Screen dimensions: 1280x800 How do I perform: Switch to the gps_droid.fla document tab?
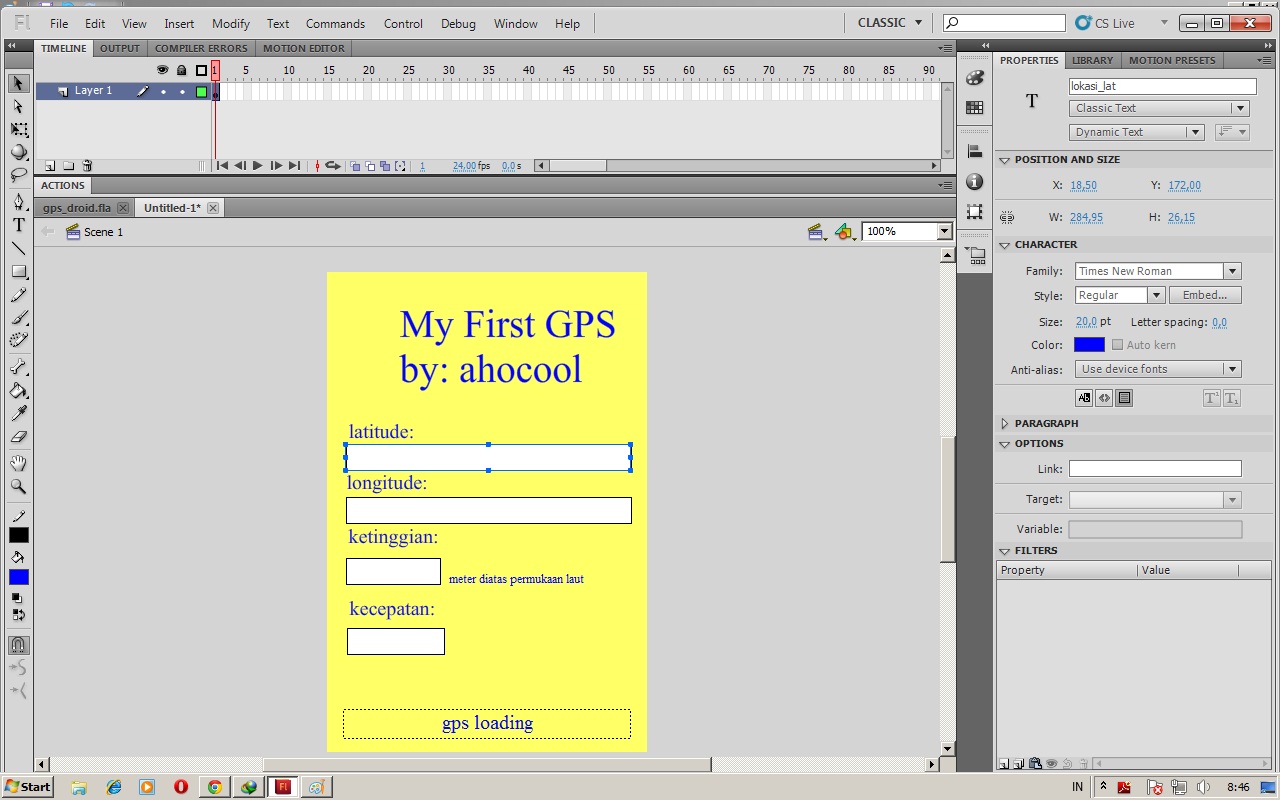(77, 207)
